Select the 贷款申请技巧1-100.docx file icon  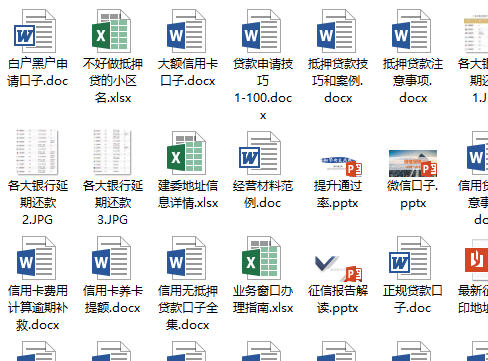pos(261,31)
